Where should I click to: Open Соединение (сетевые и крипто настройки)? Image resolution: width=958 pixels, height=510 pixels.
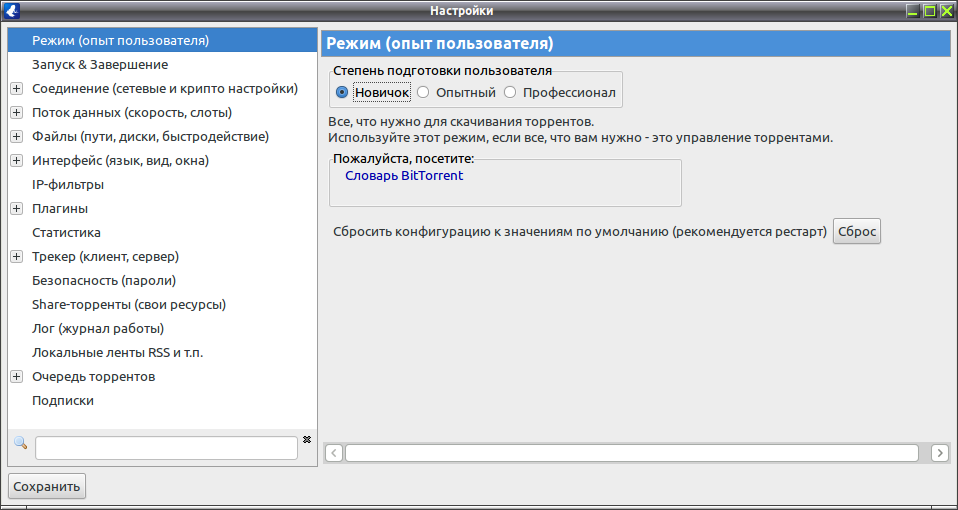pos(165,89)
